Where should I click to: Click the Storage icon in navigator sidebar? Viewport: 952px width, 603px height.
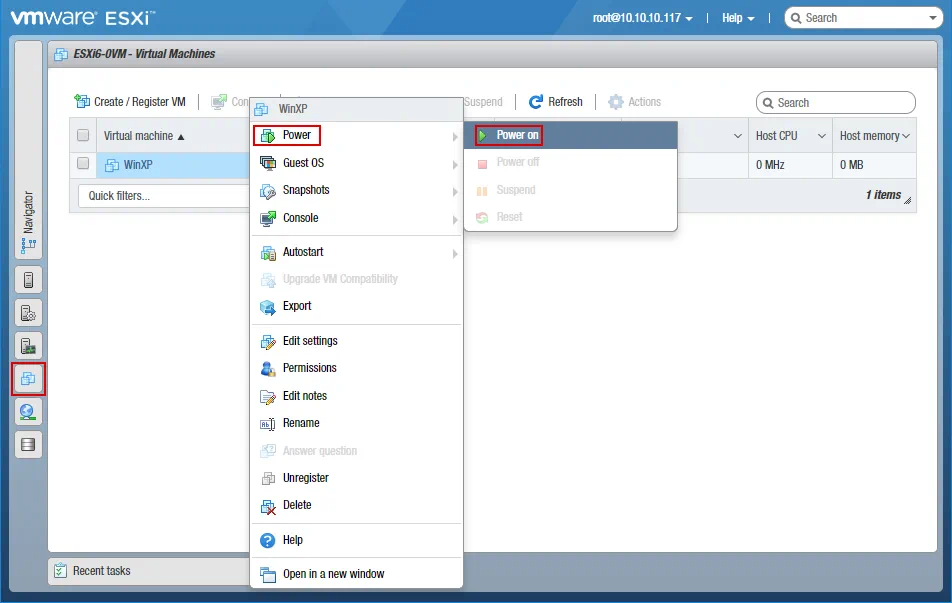(28, 445)
